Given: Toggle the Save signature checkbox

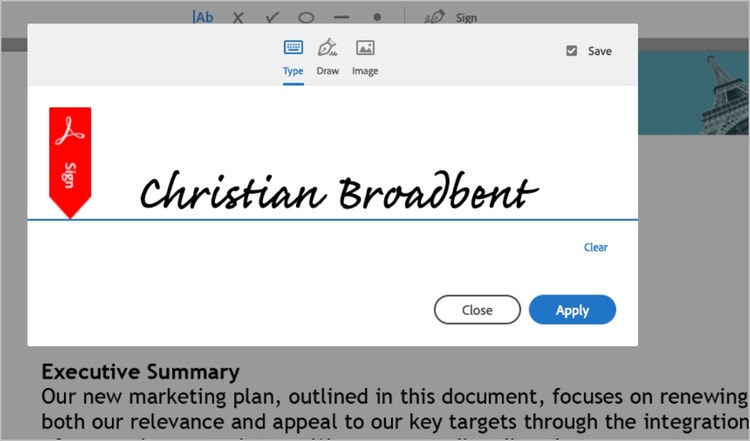Looking at the screenshot, I should point(572,51).
